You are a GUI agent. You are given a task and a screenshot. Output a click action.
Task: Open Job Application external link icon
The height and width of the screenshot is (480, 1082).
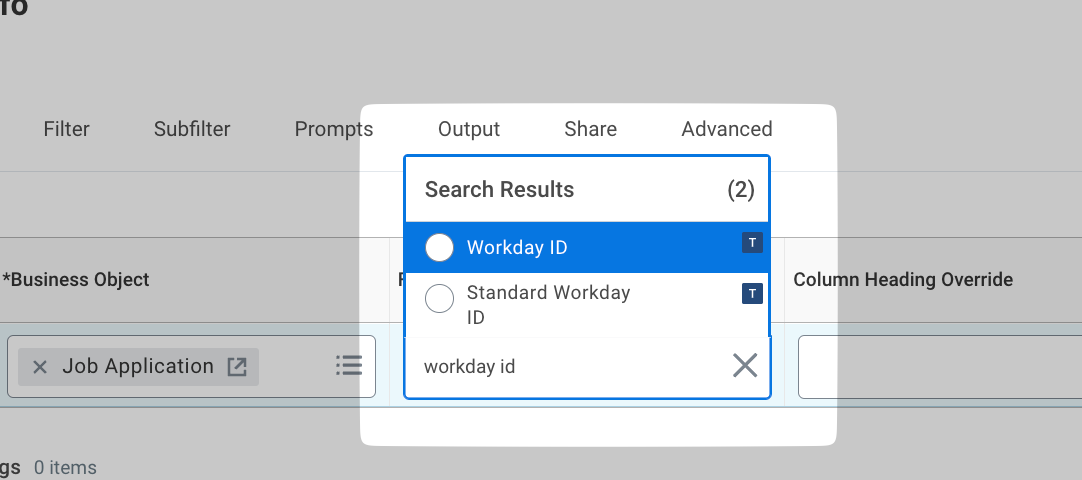[237, 367]
